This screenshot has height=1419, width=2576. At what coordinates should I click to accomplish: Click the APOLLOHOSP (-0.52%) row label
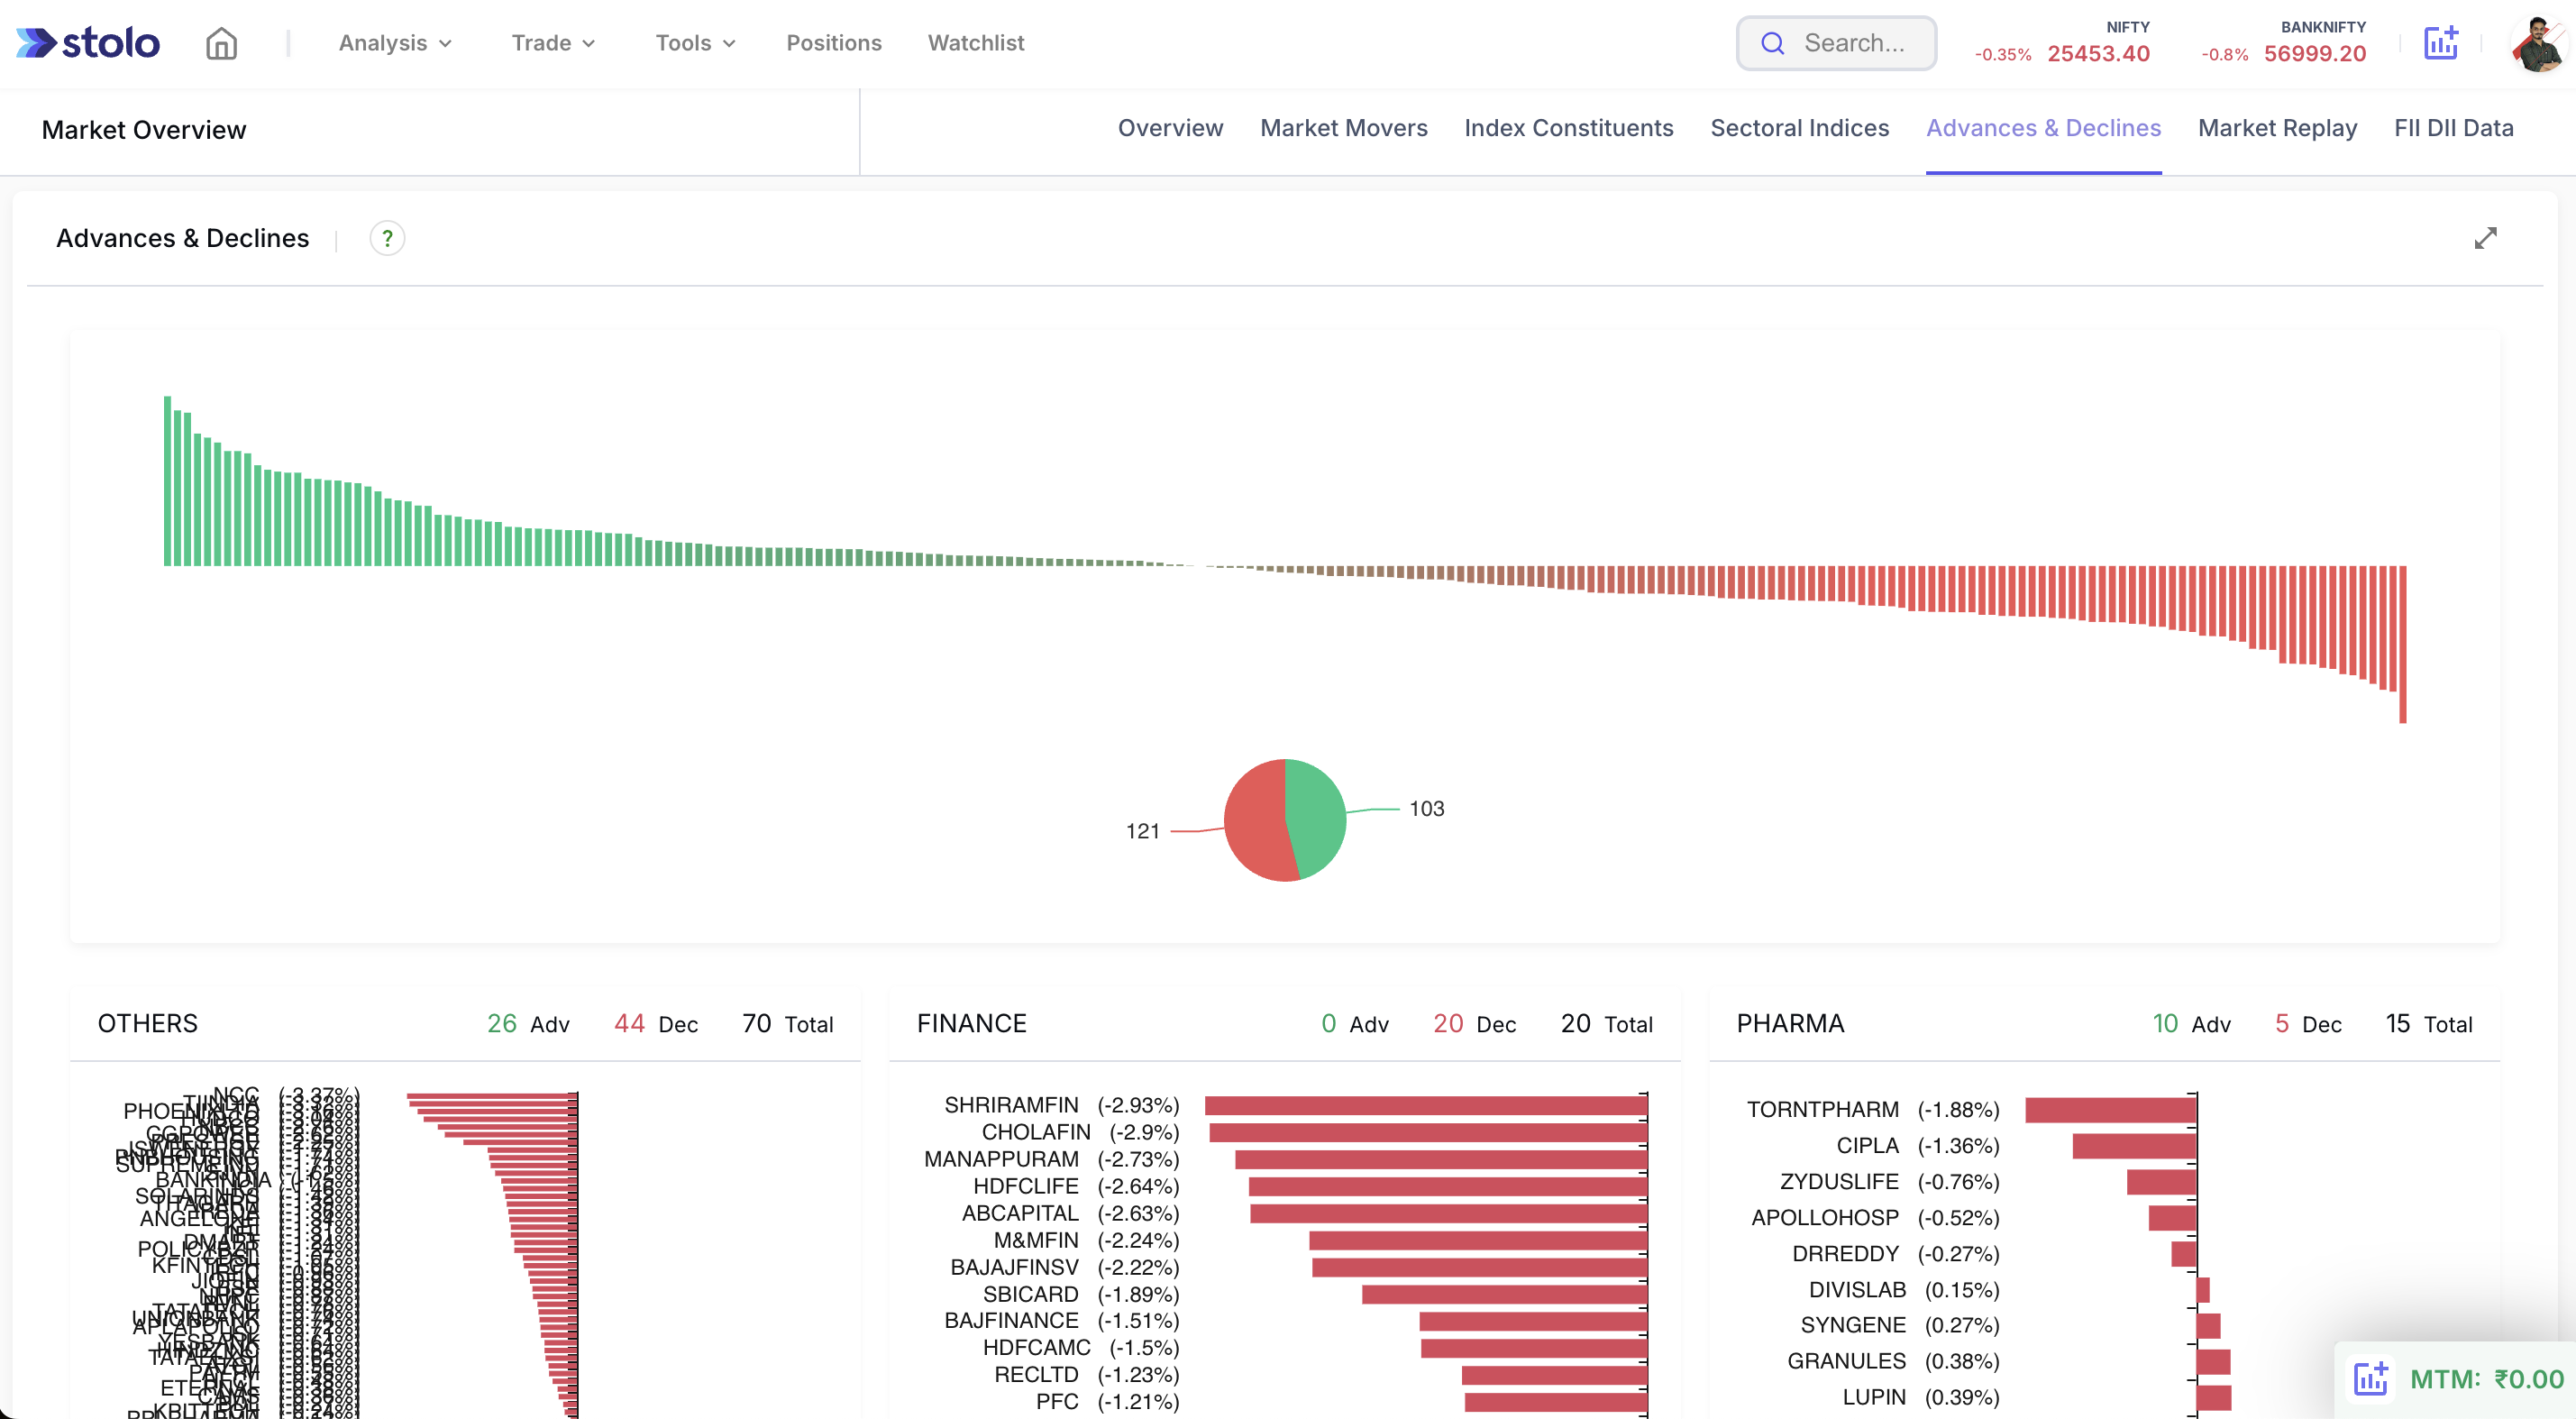(x=1875, y=1217)
